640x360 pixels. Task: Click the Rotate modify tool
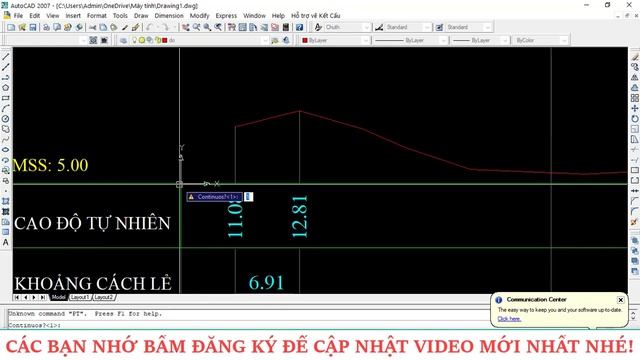click(634, 119)
